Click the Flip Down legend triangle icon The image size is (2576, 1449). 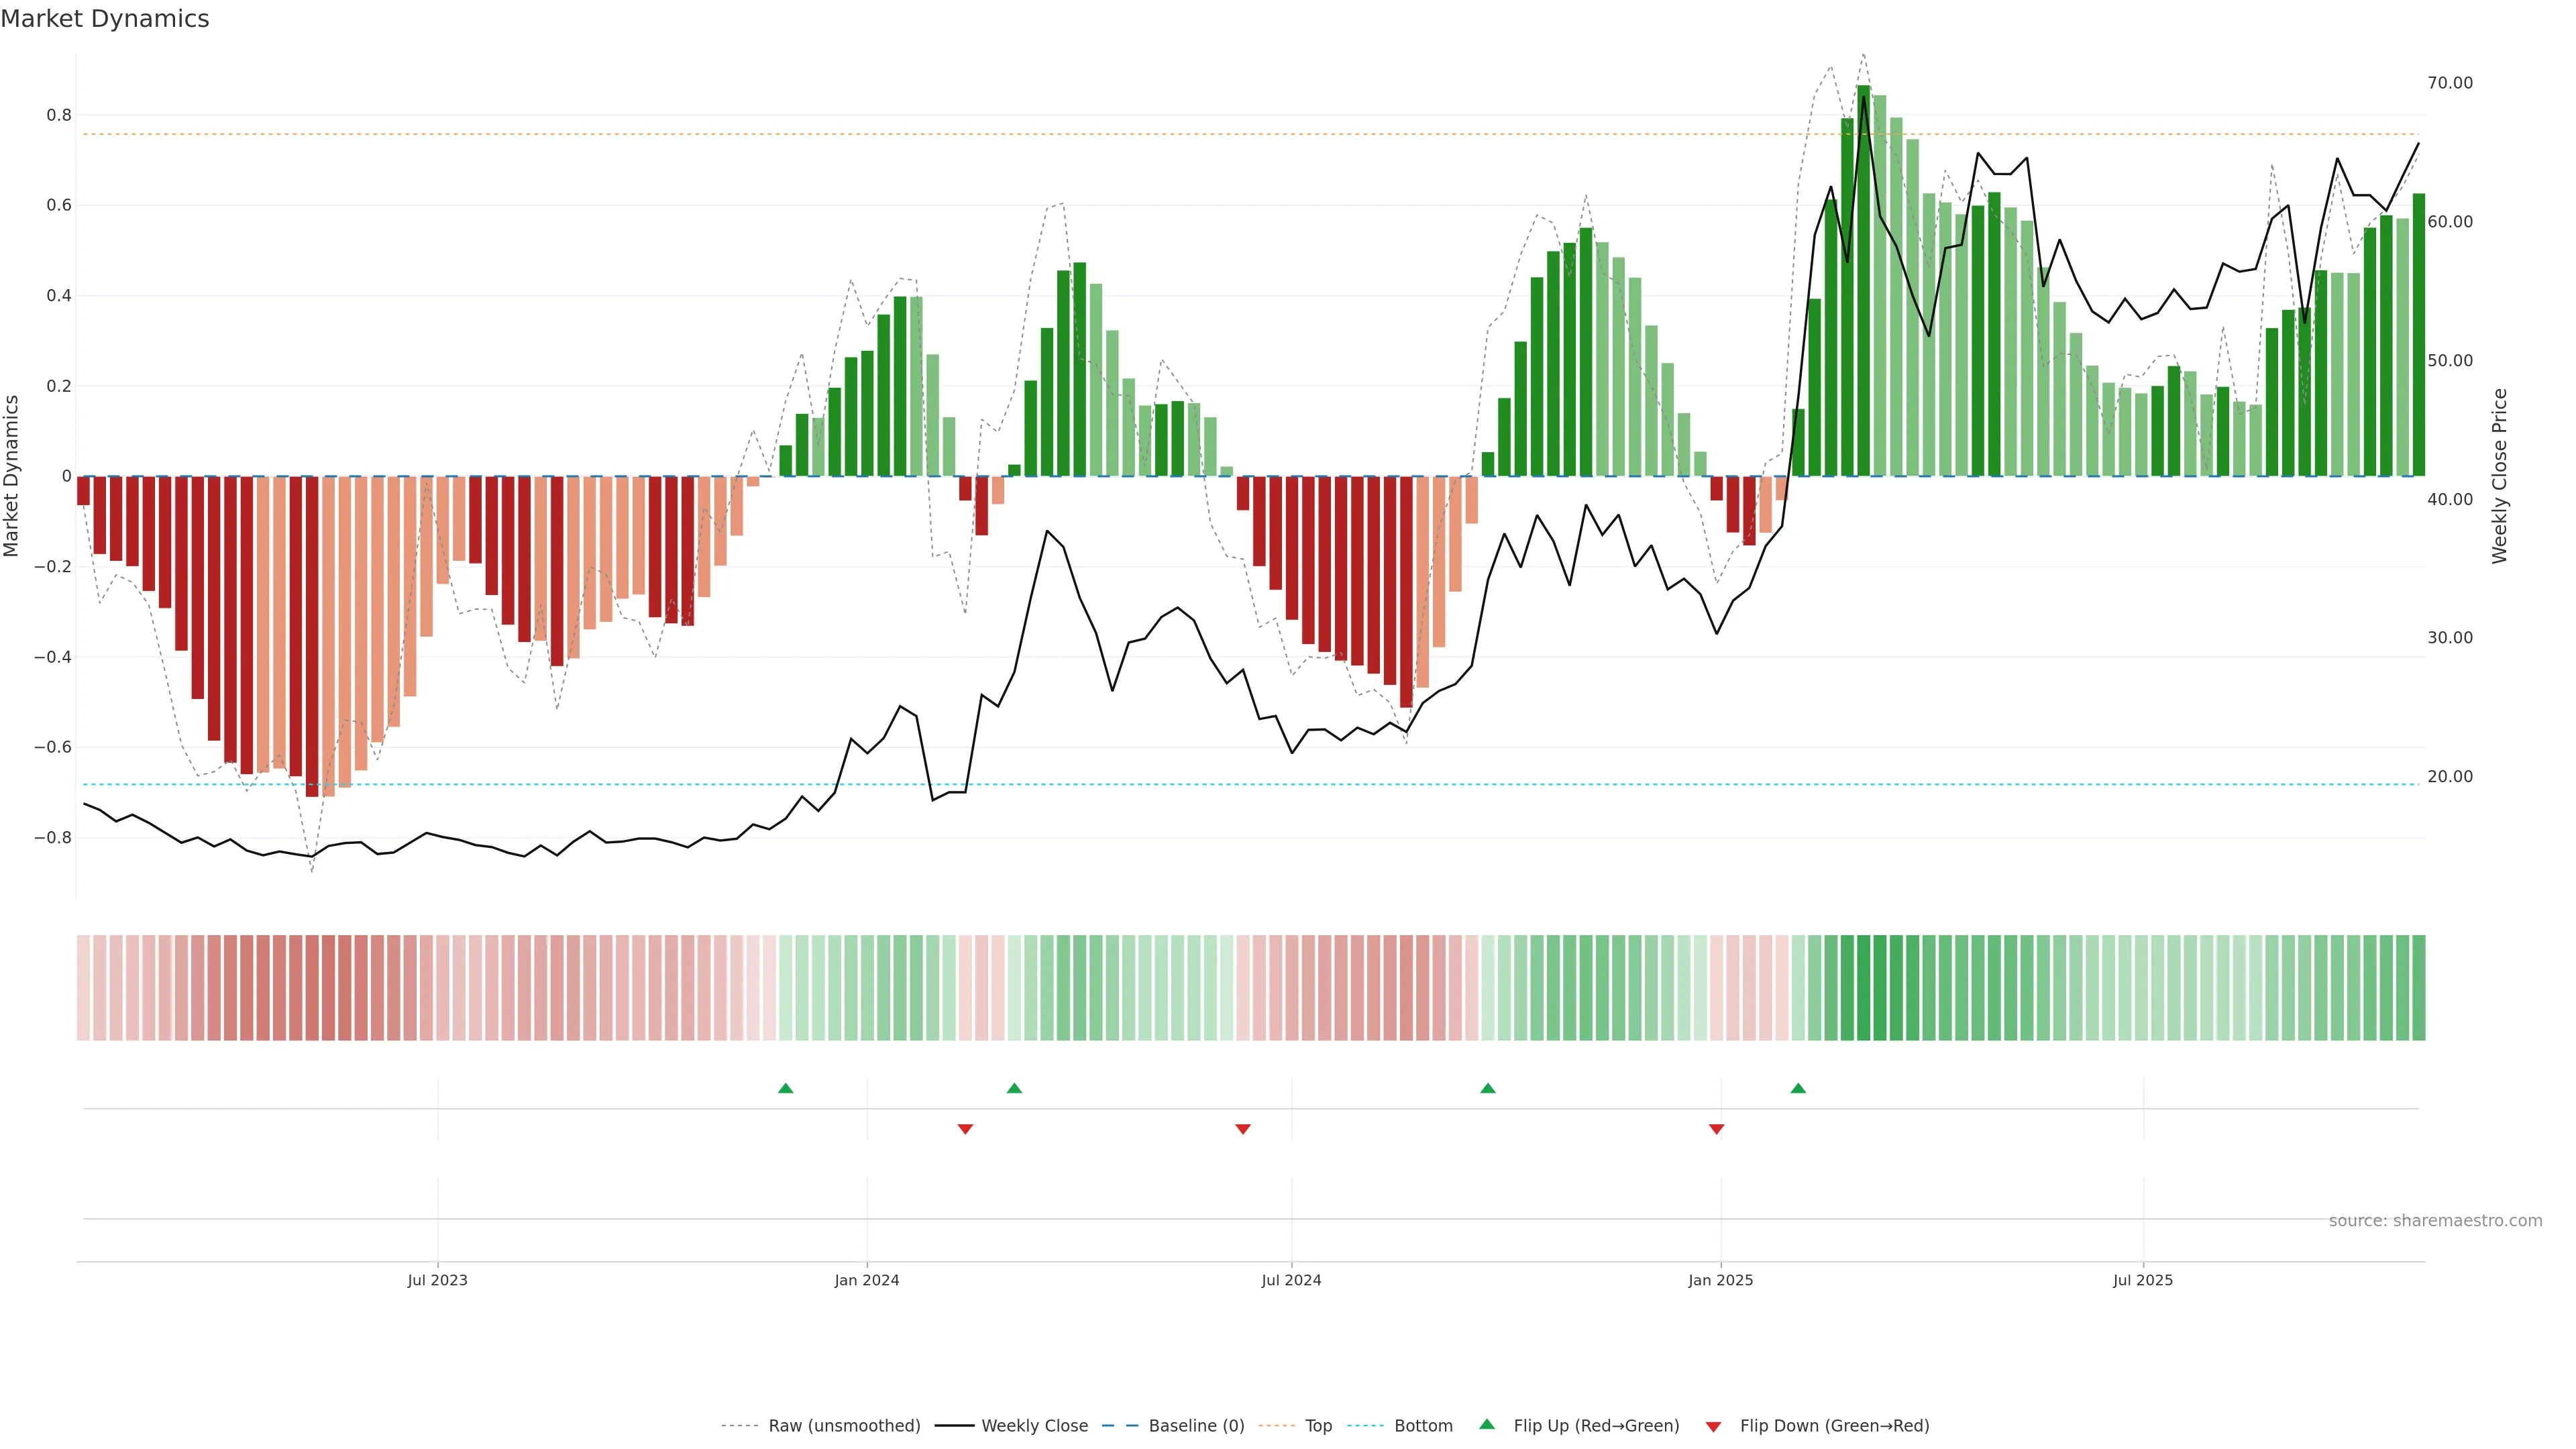pos(1713,1426)
